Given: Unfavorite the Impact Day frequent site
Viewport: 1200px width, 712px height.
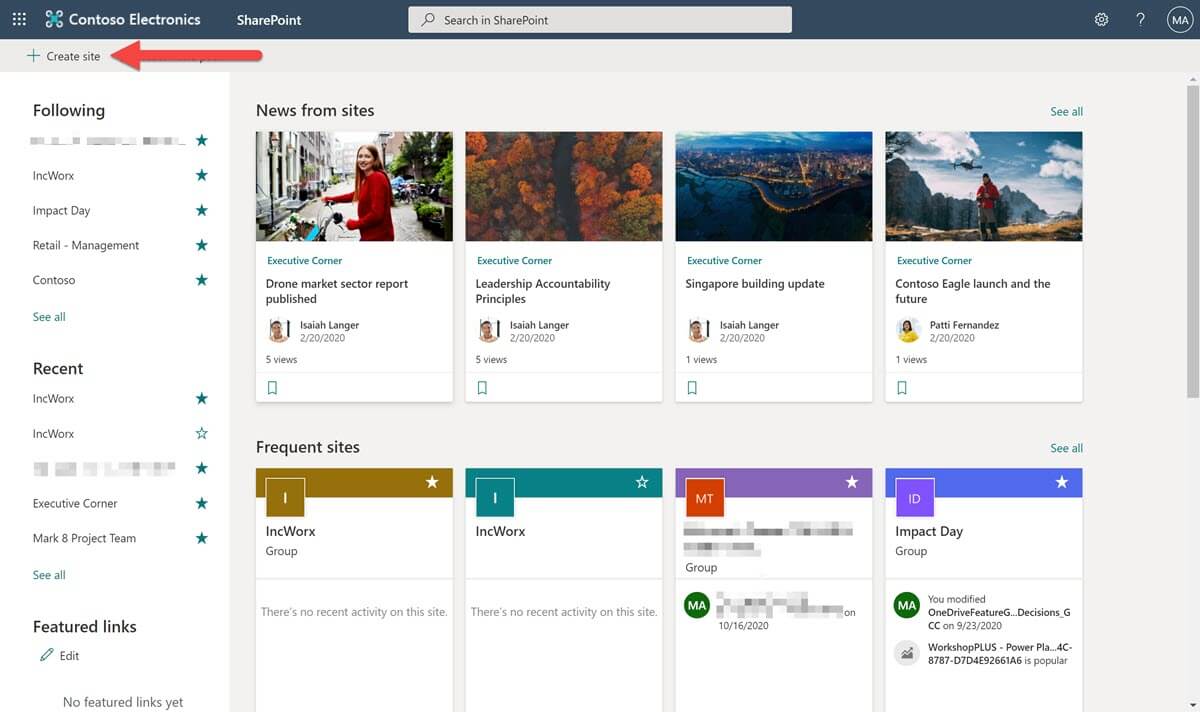Looking at the screenshot, I should pyautogui.click(x=1061, y=480).
